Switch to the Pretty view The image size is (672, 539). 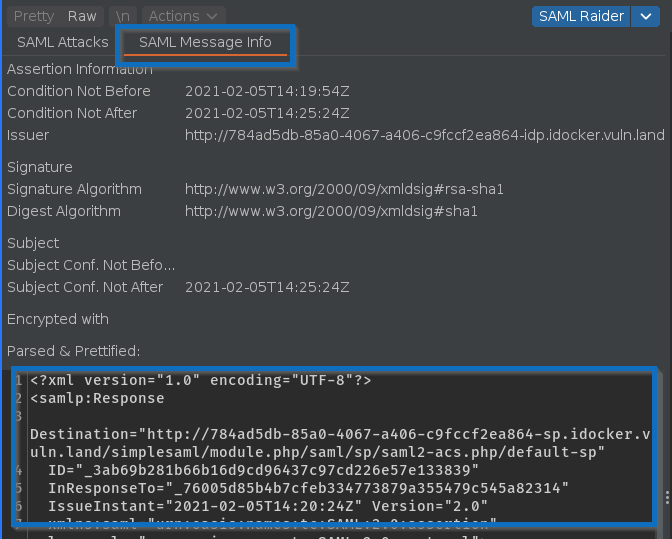(34, 16)
